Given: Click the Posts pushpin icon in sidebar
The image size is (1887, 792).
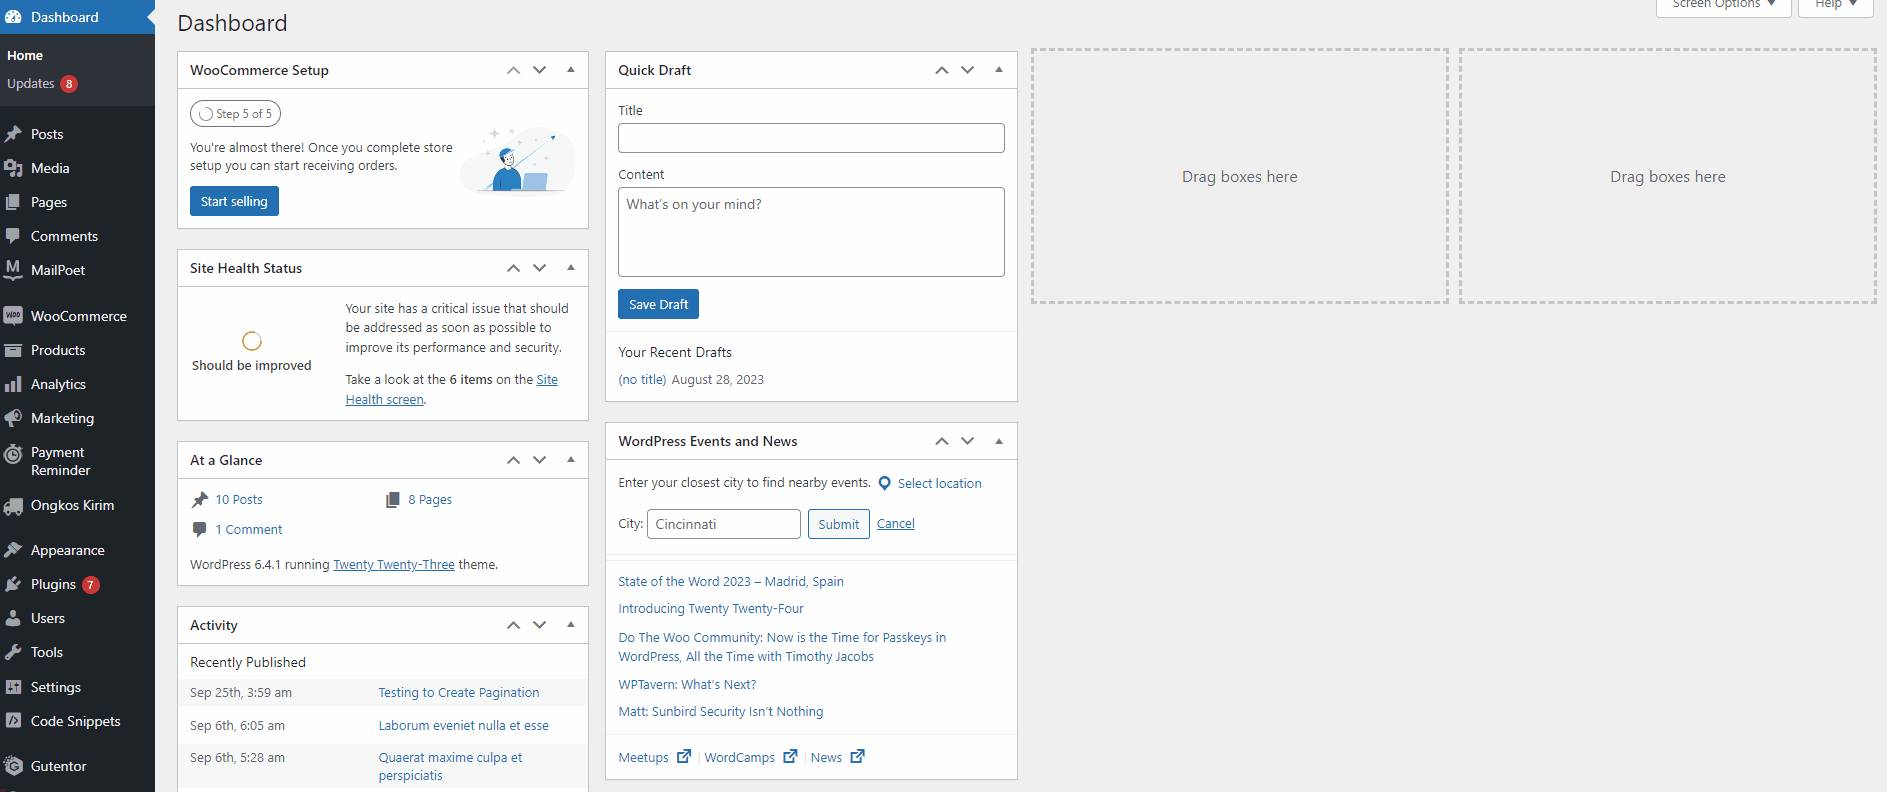Looking at the screenshot, I should click(13, 134).
